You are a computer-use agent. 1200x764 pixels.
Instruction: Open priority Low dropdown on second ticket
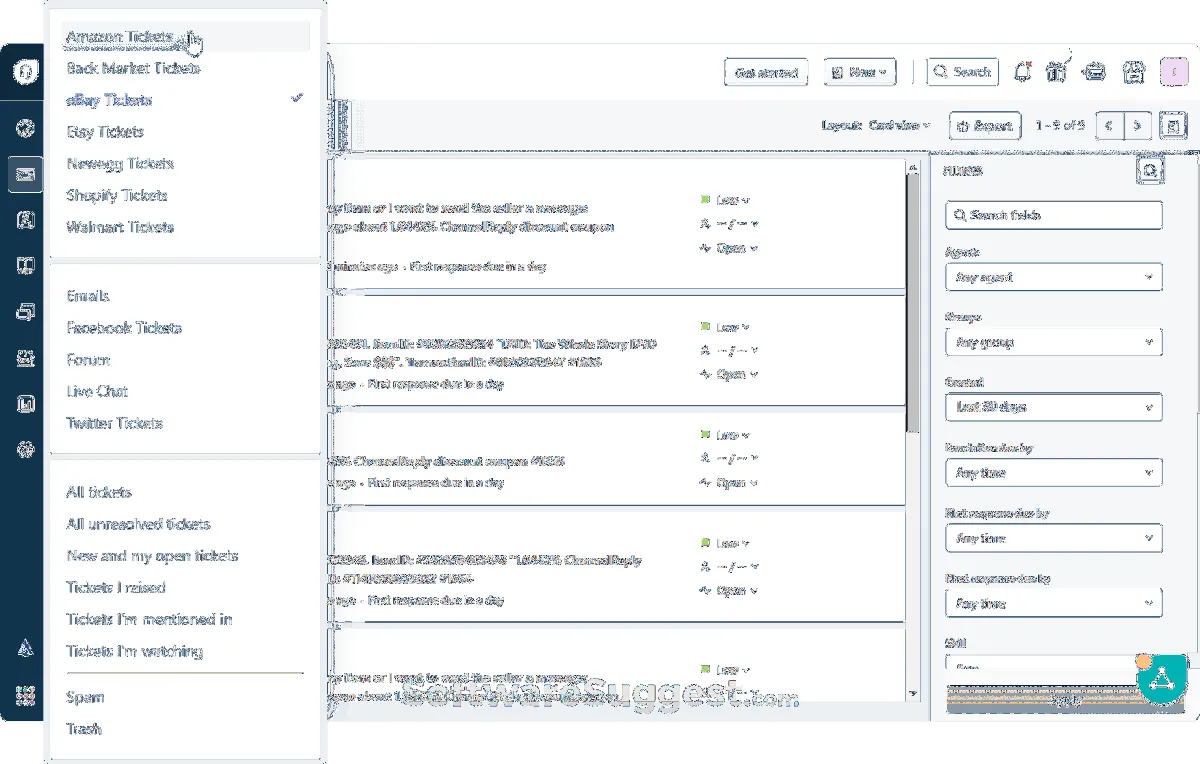pyautogui.click(x=726, y=327)
